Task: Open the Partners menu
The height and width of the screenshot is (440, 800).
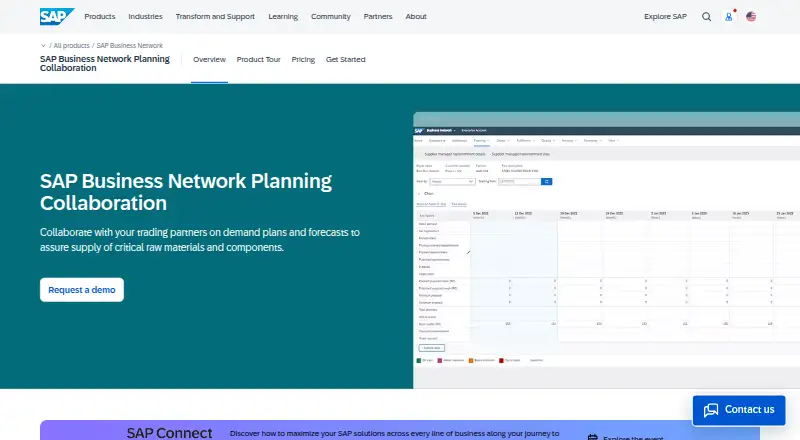Action: (x=378, y=16)
